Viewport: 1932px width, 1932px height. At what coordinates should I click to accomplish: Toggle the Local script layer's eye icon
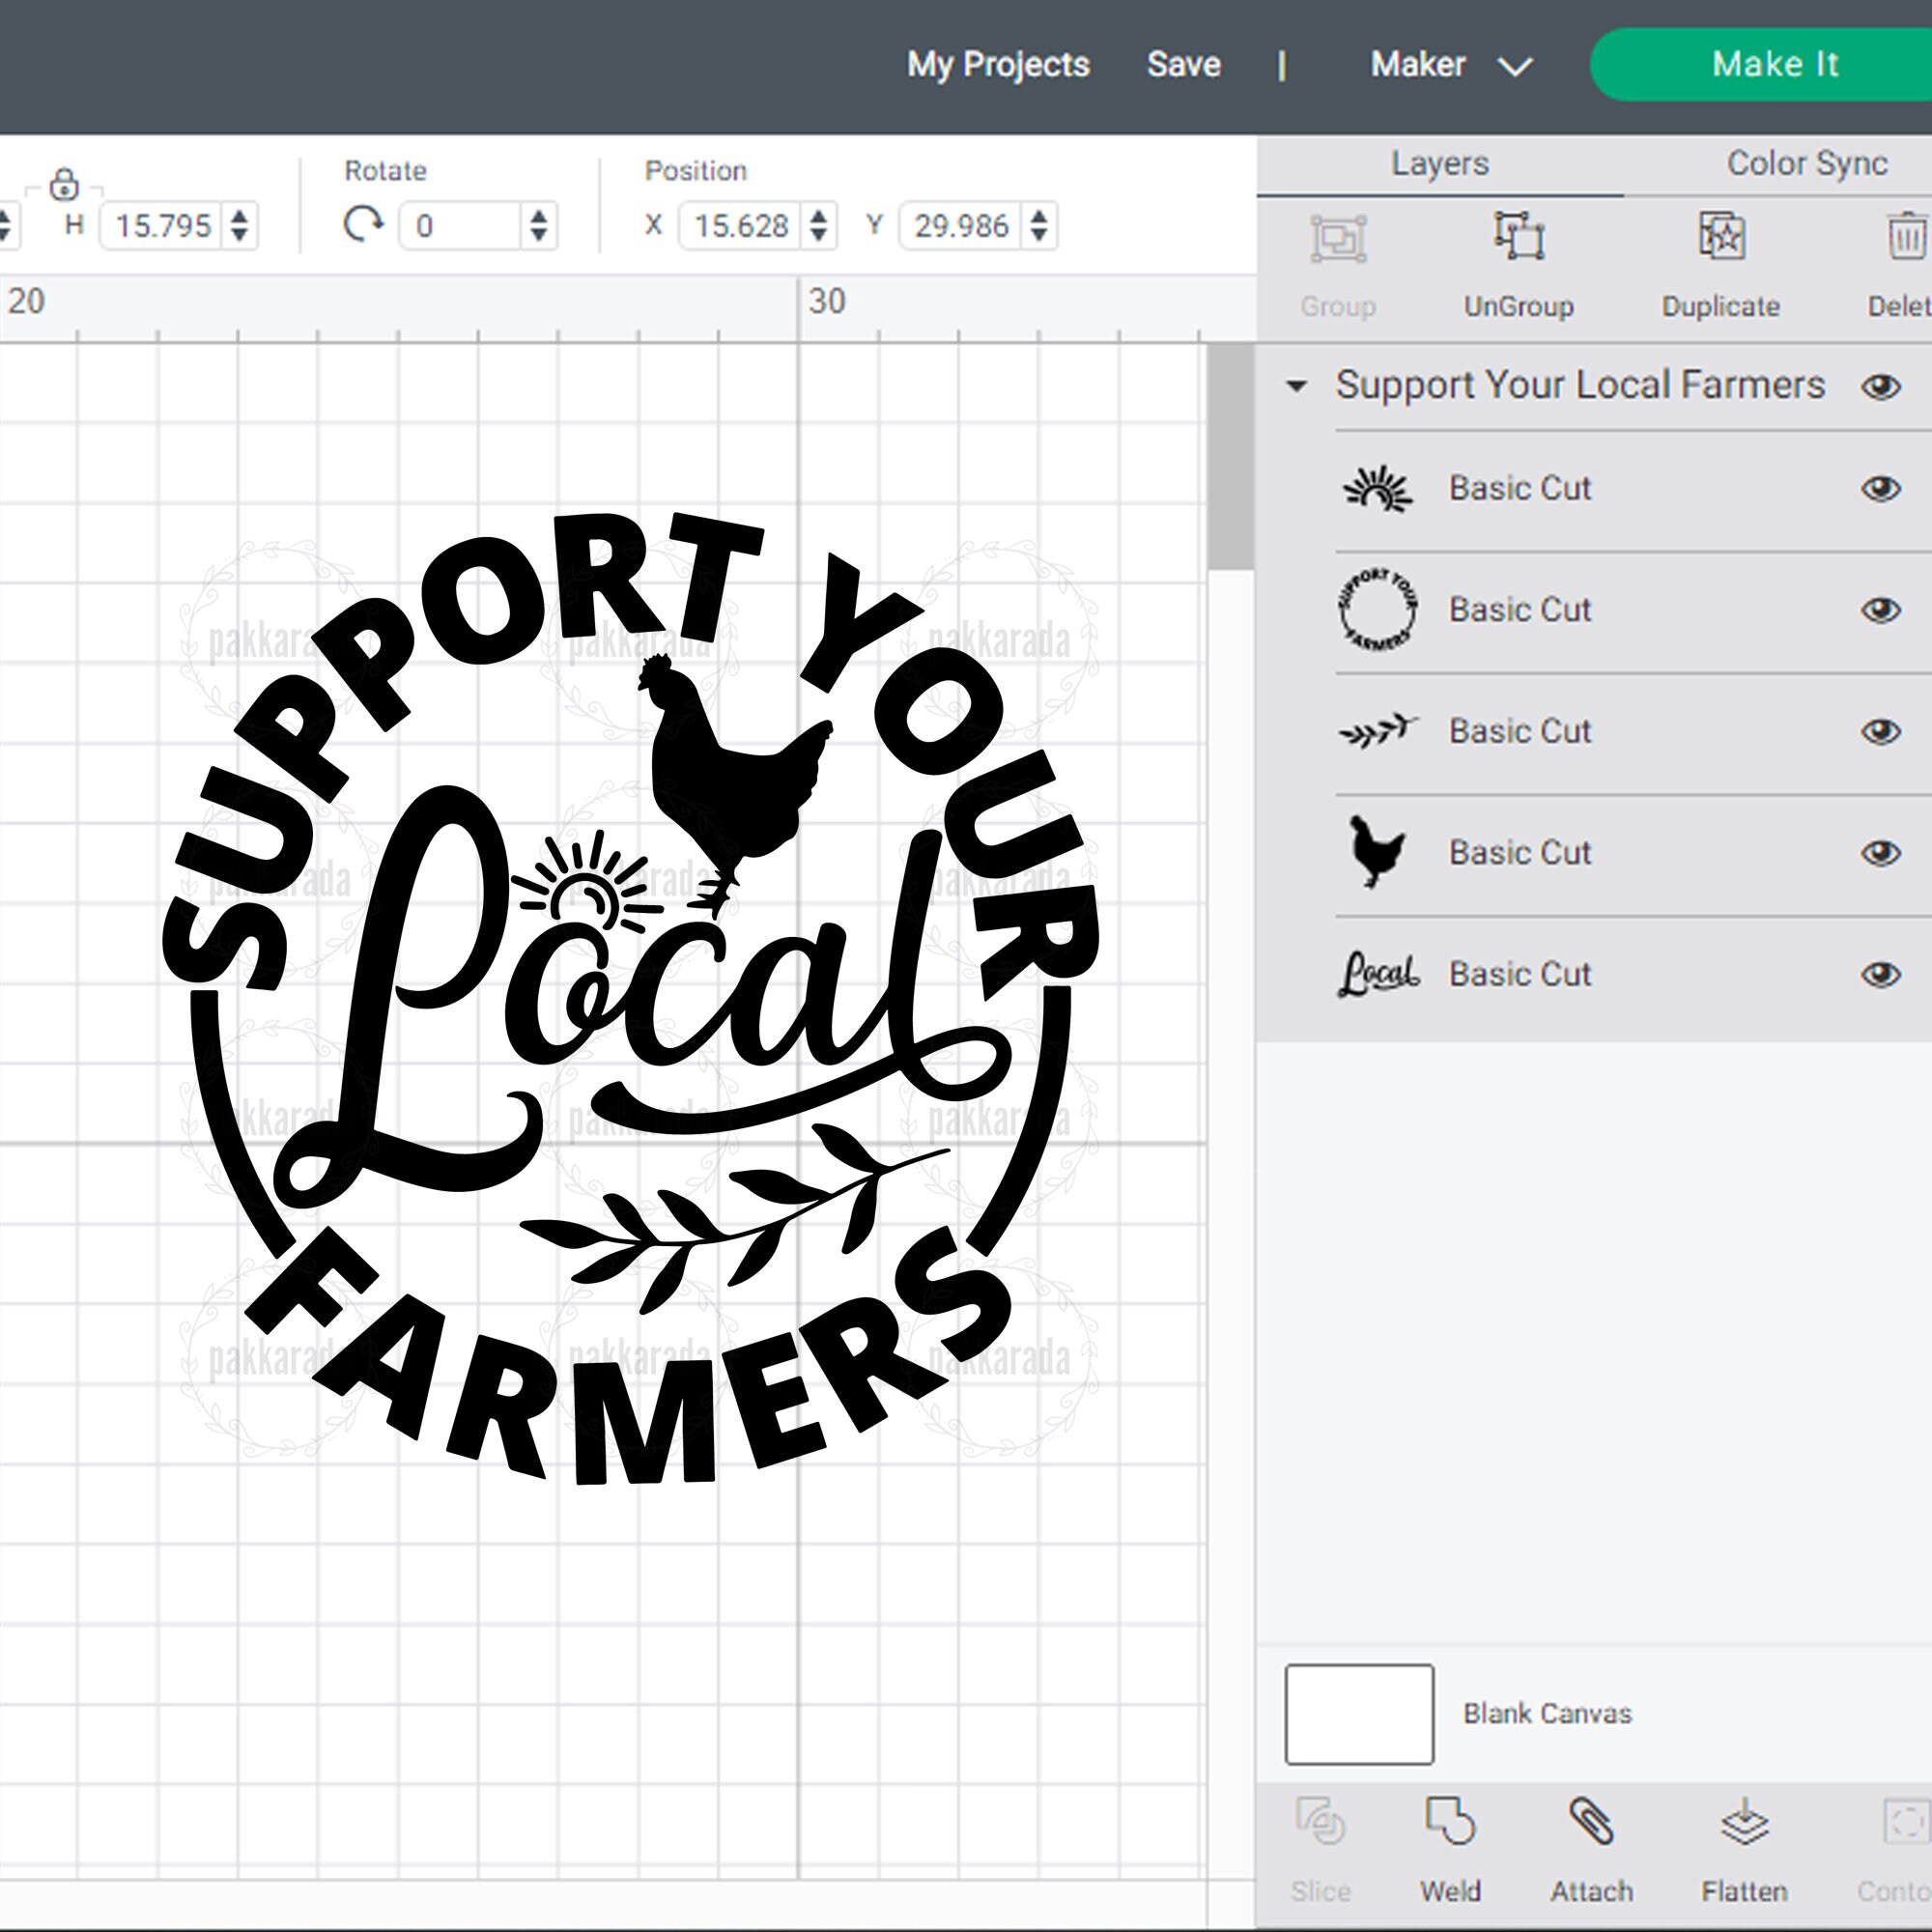(x=1878, y=974)
